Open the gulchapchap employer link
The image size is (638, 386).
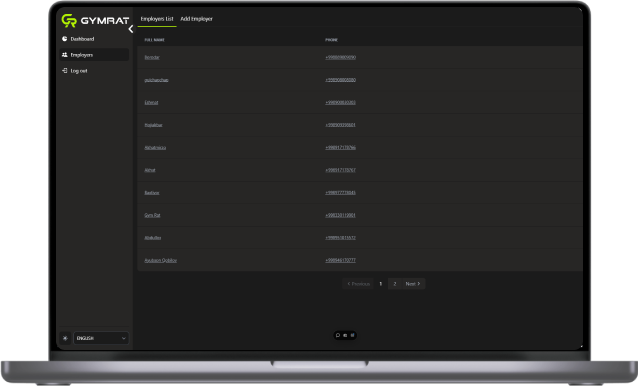pyautogui.click(x=156, y=80)
